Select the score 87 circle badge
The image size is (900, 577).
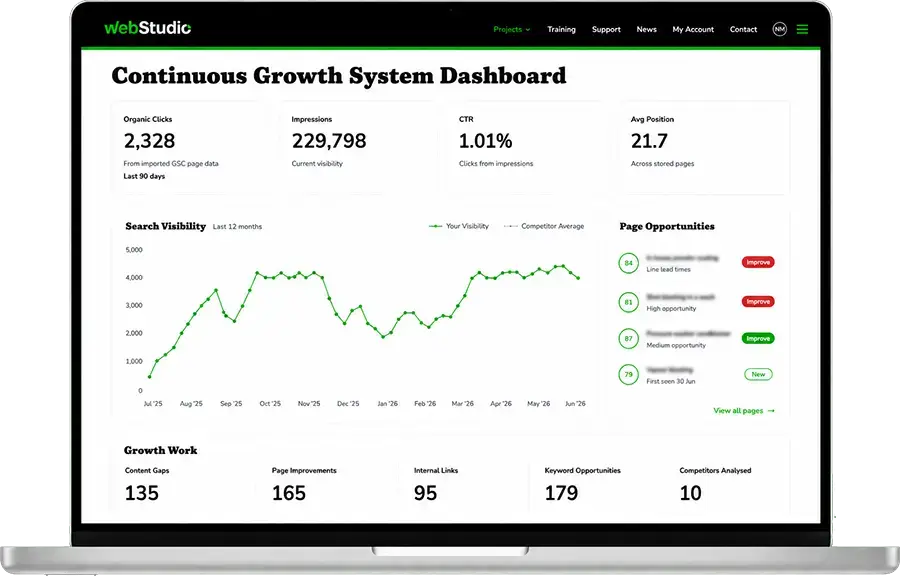coord(629,339)
